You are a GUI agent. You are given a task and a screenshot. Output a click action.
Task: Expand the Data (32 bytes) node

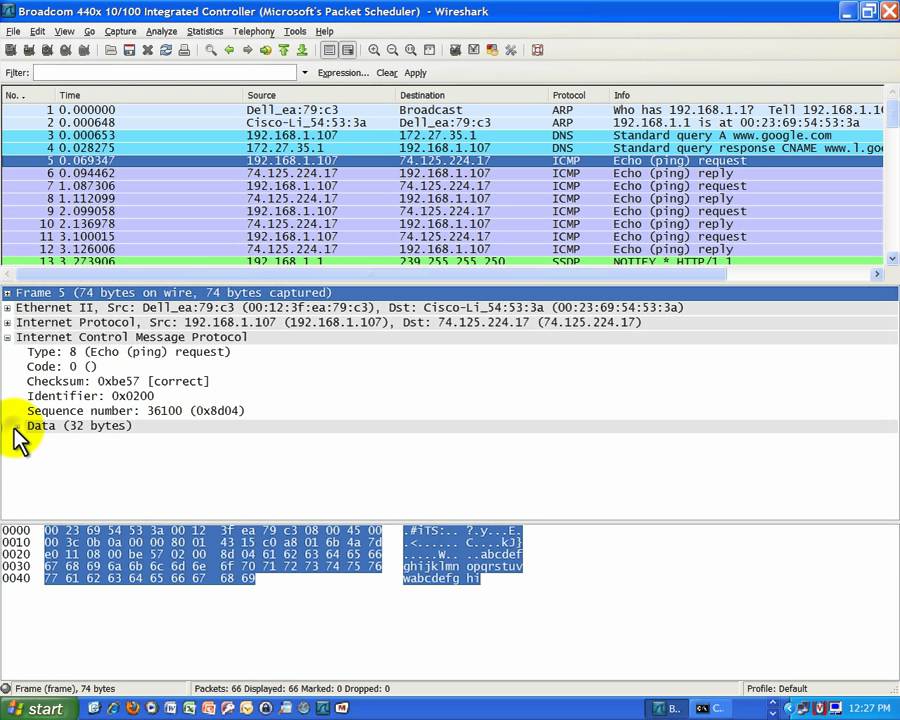coord(18,427)
